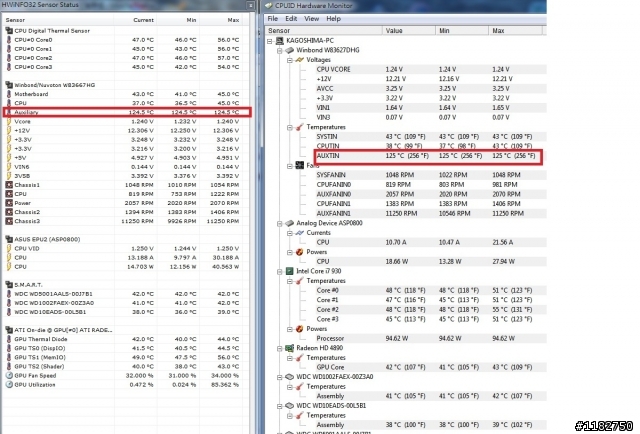
Task: Select the Processor power row
Action: [431, 338]
